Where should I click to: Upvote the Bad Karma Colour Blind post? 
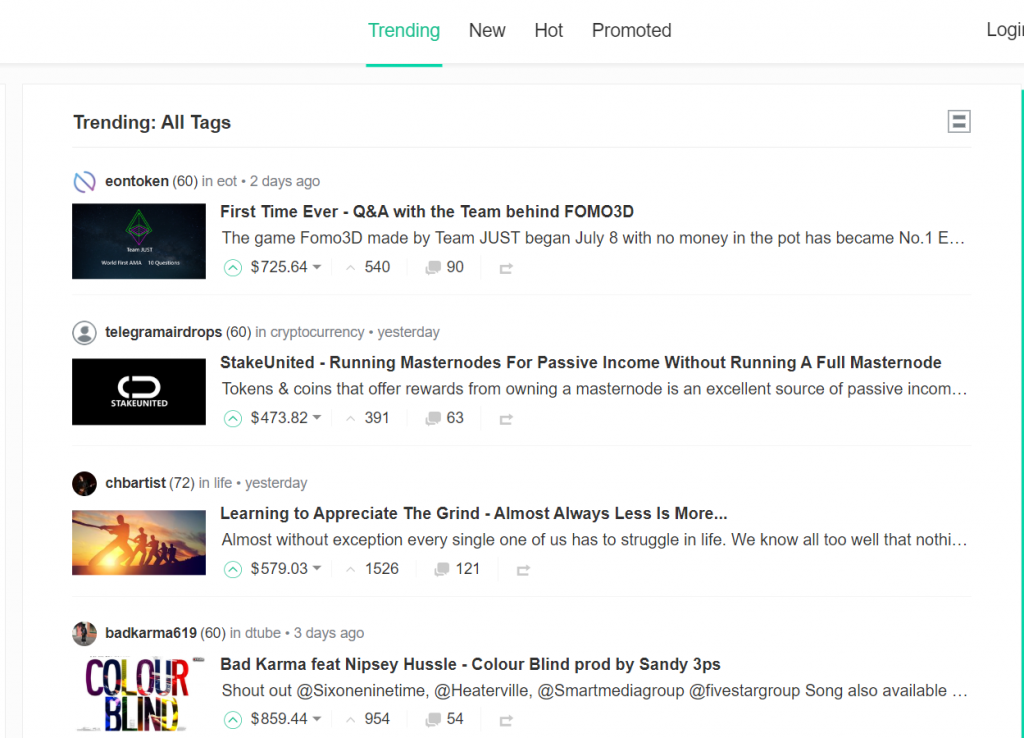click(x=232, y=720)
